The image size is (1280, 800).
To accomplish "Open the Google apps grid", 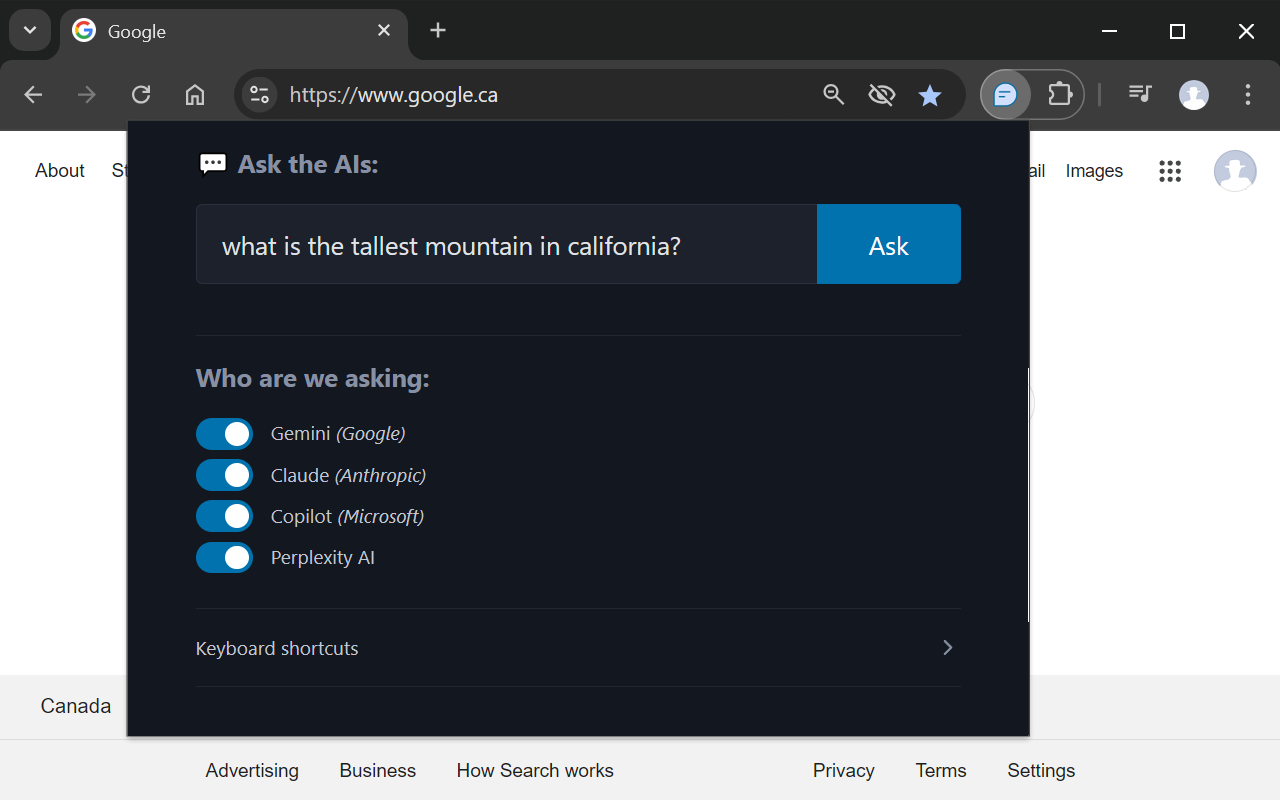I will click(1170, 171).
